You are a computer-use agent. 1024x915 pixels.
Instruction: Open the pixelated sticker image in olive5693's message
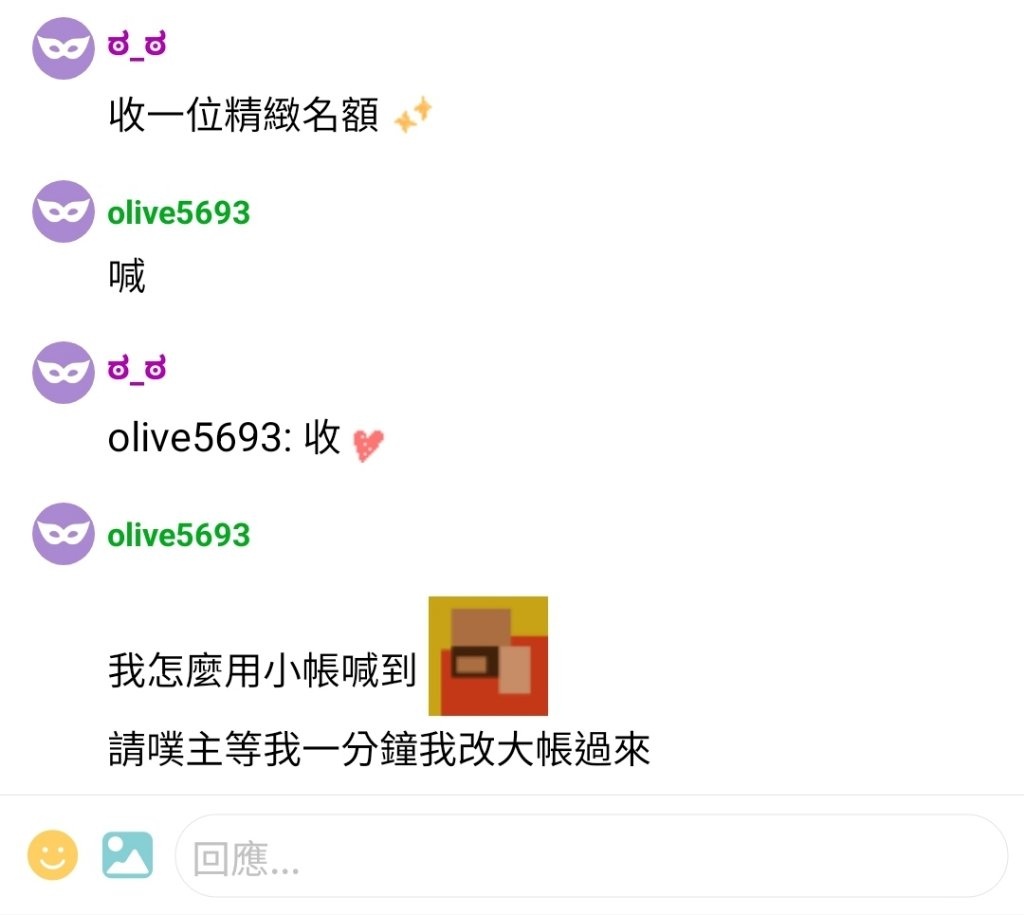[x=488, y=656]
